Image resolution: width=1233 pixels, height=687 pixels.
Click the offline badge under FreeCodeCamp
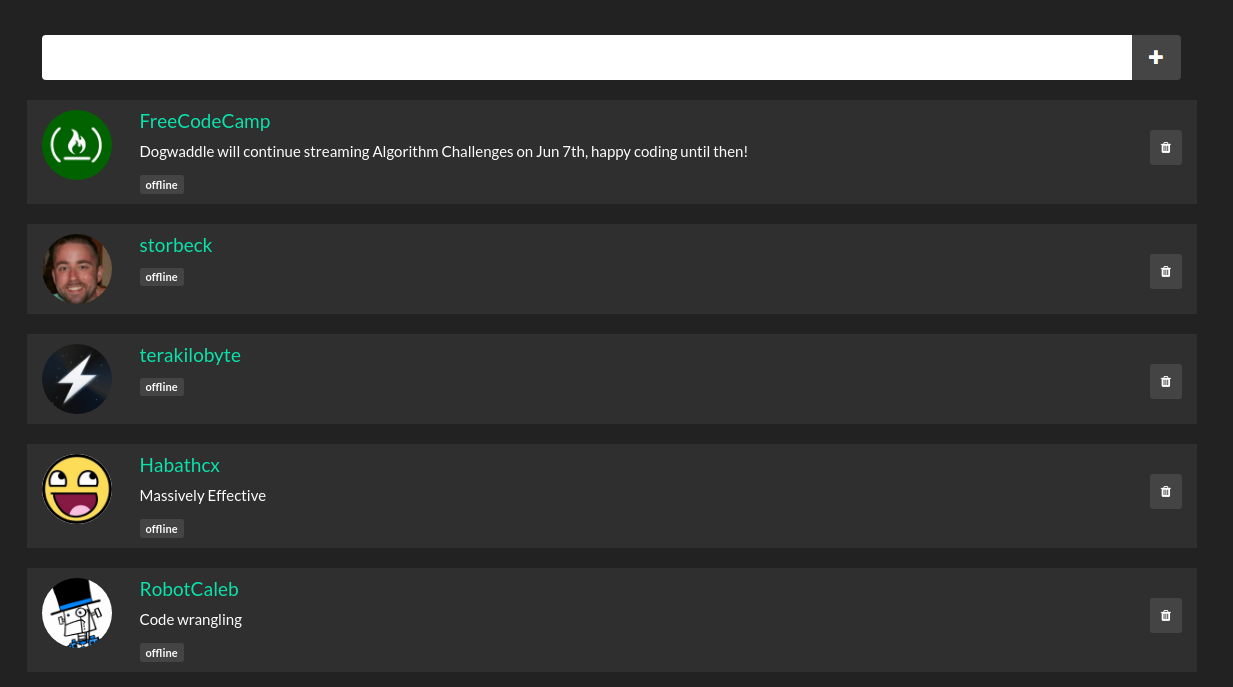pos(162,185)
